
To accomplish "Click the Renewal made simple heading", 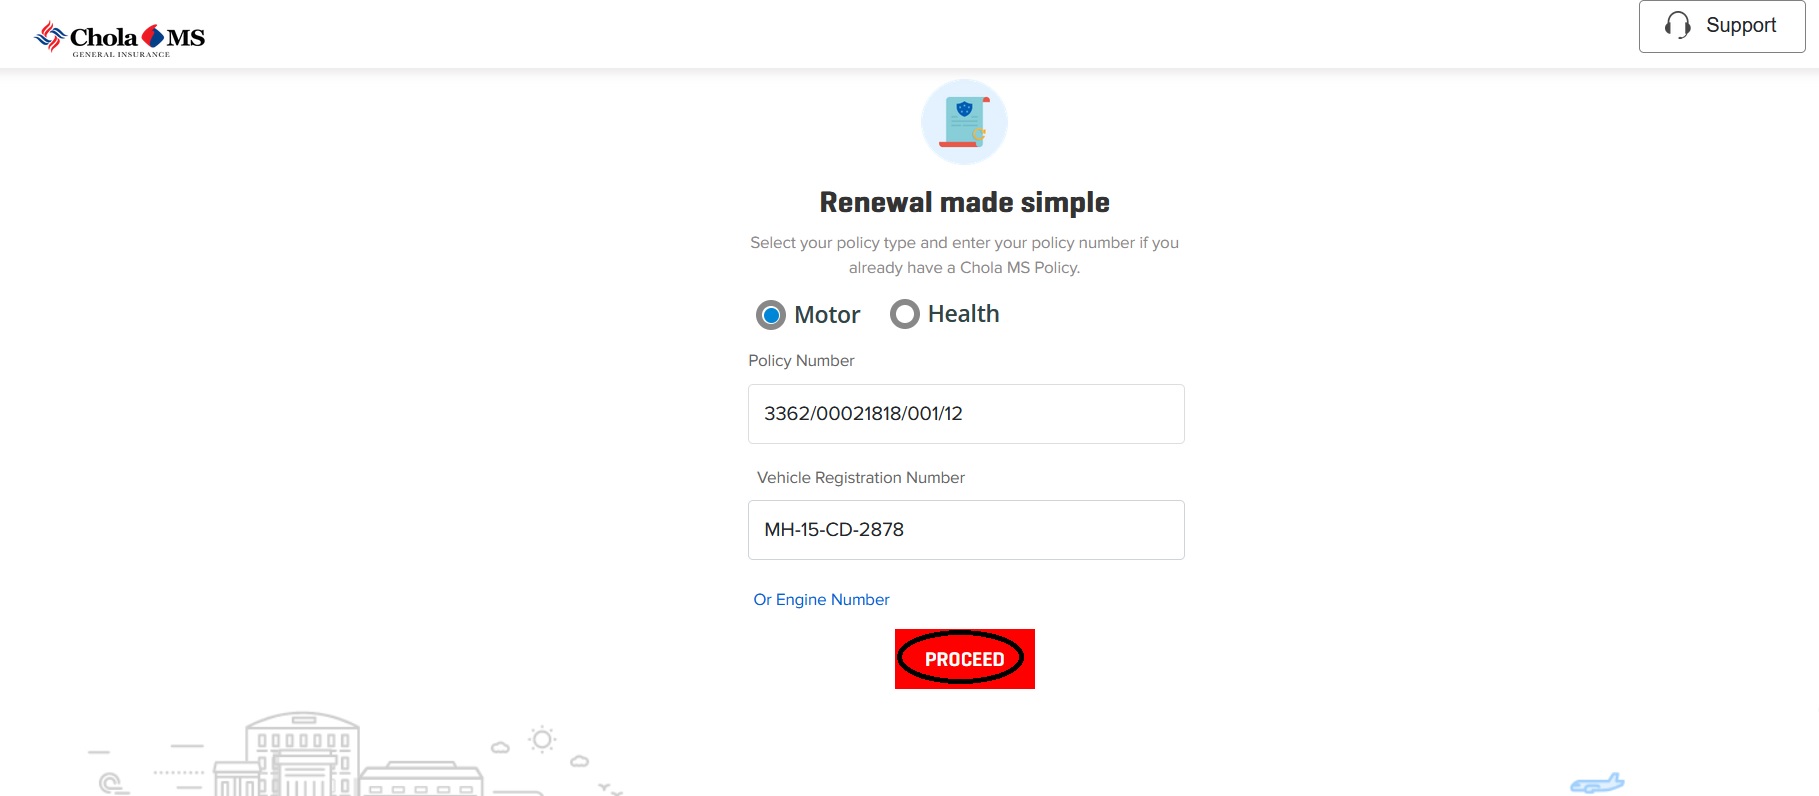I will pos(964,202).
